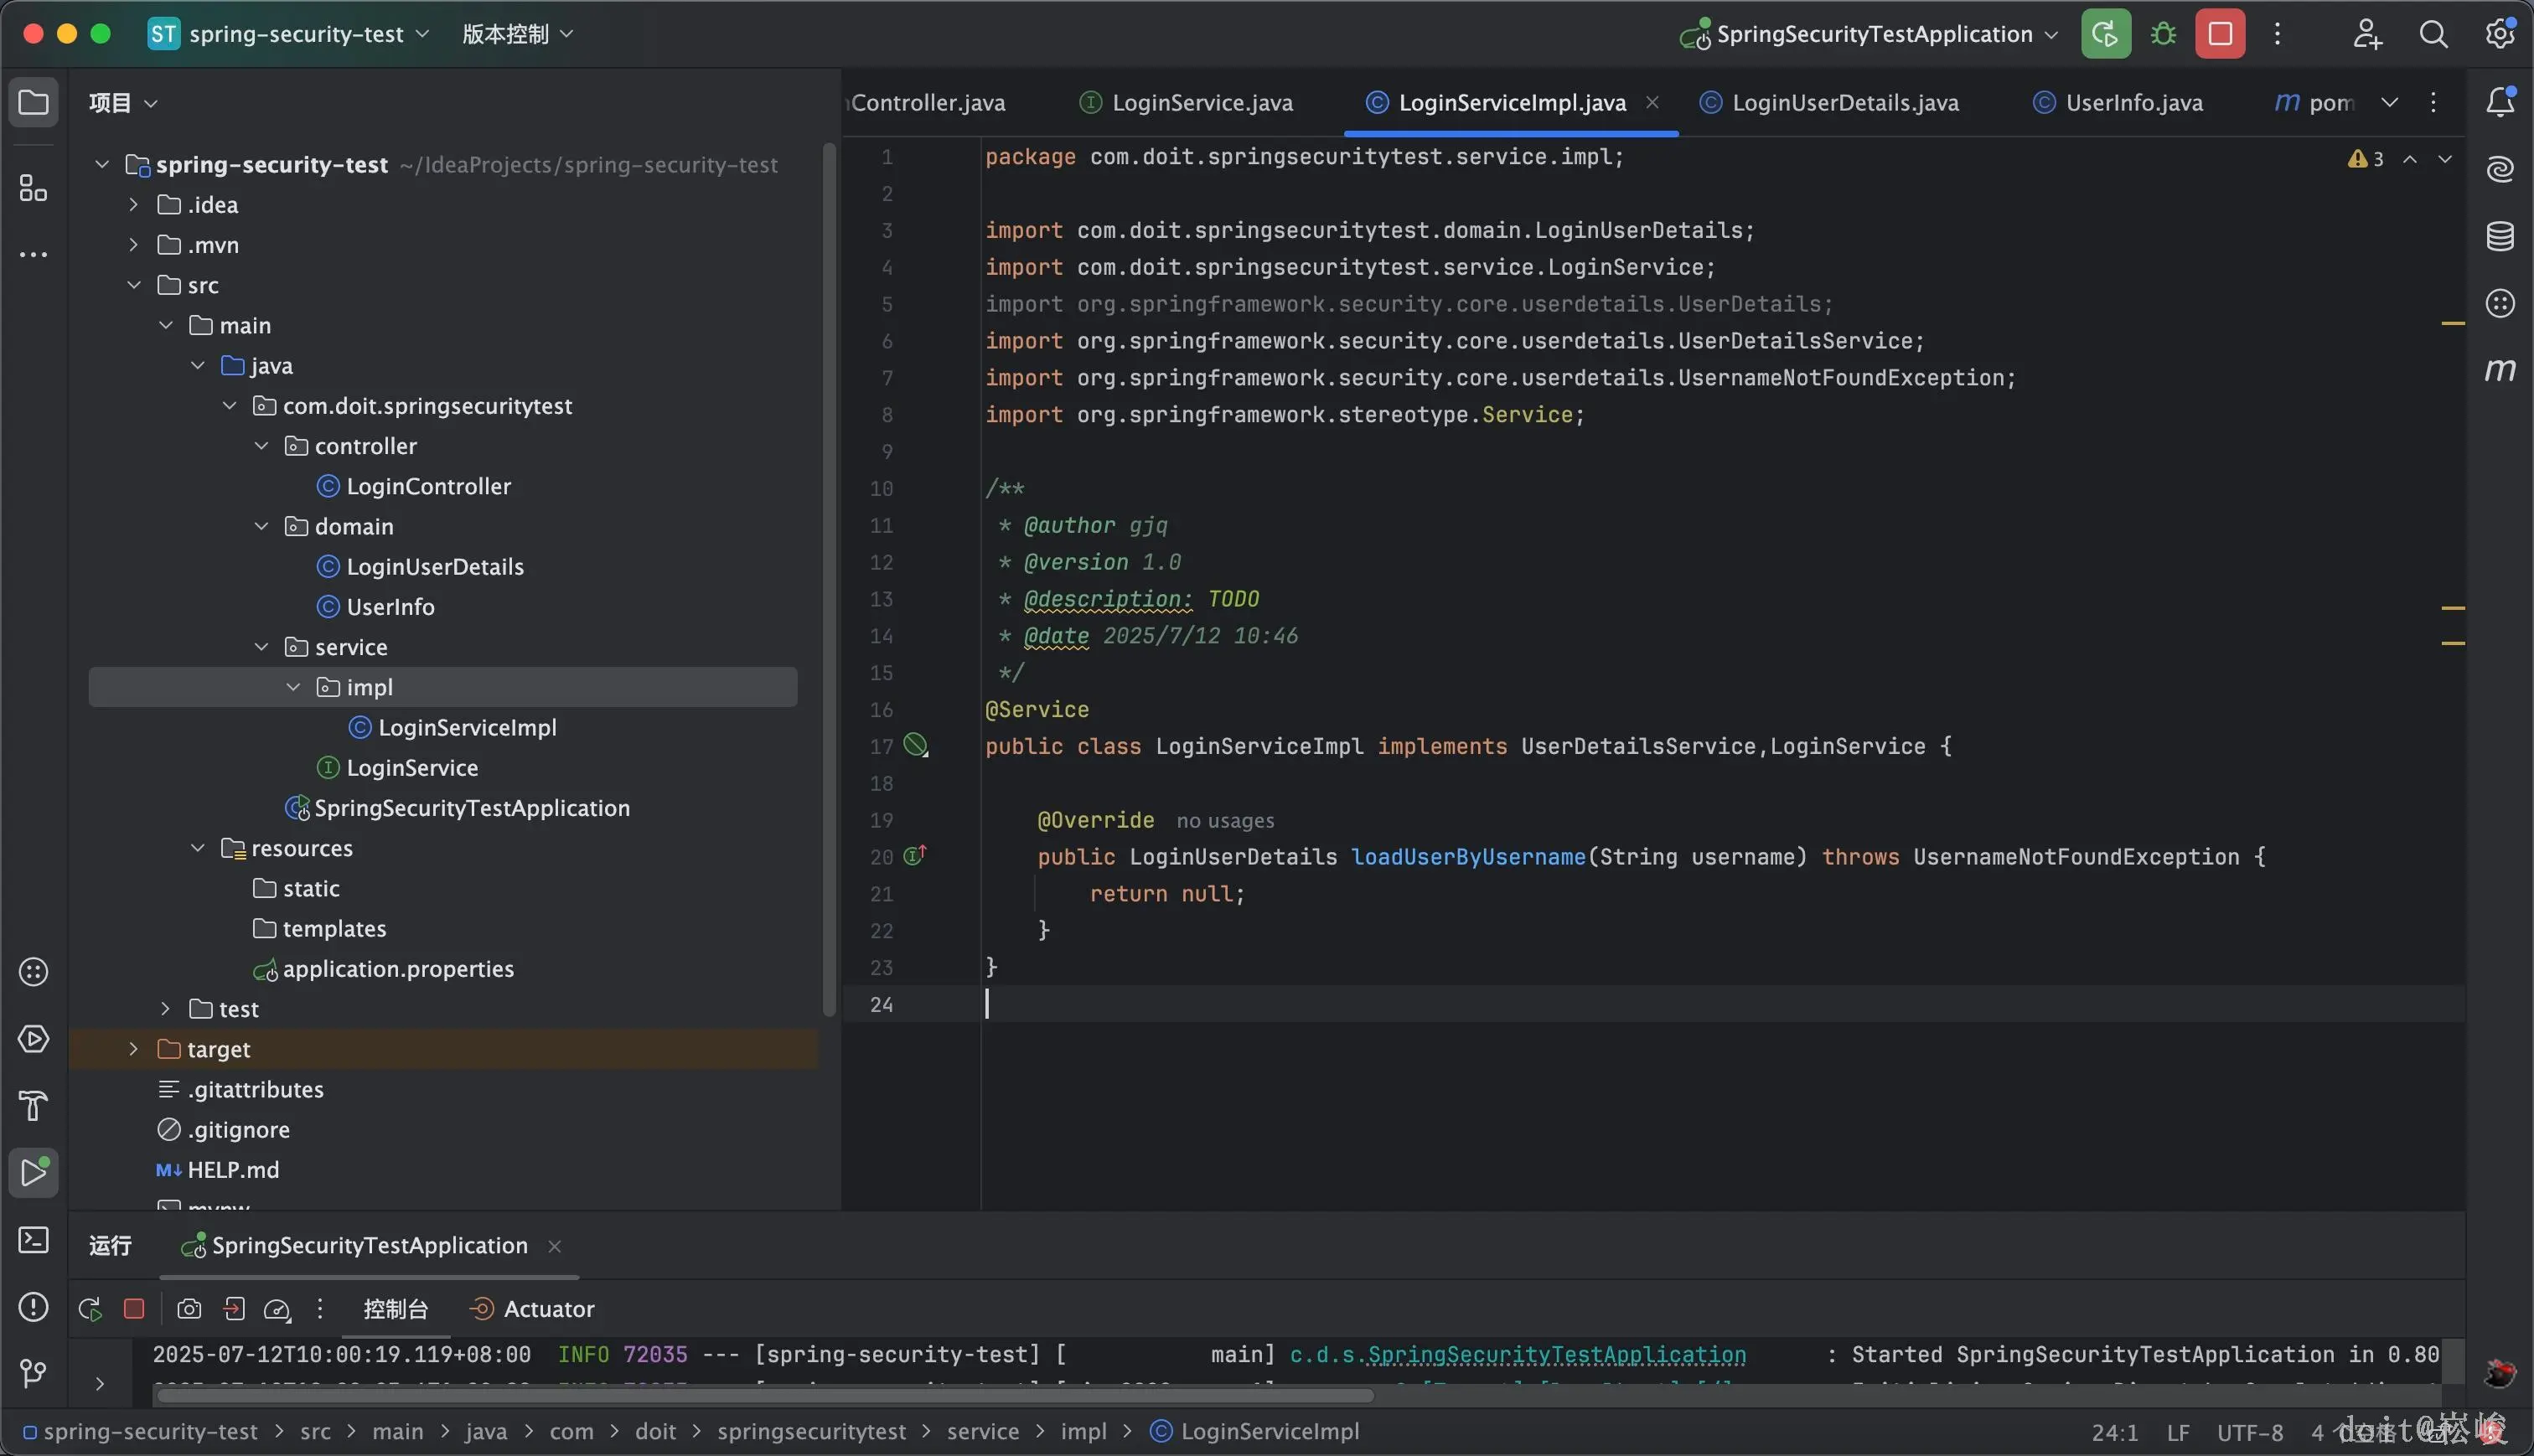The height and width of the screenshot is (1456, 2534).
Task: Switch to the LoginUserDetails.java tab
Action: coord(1844,103)
